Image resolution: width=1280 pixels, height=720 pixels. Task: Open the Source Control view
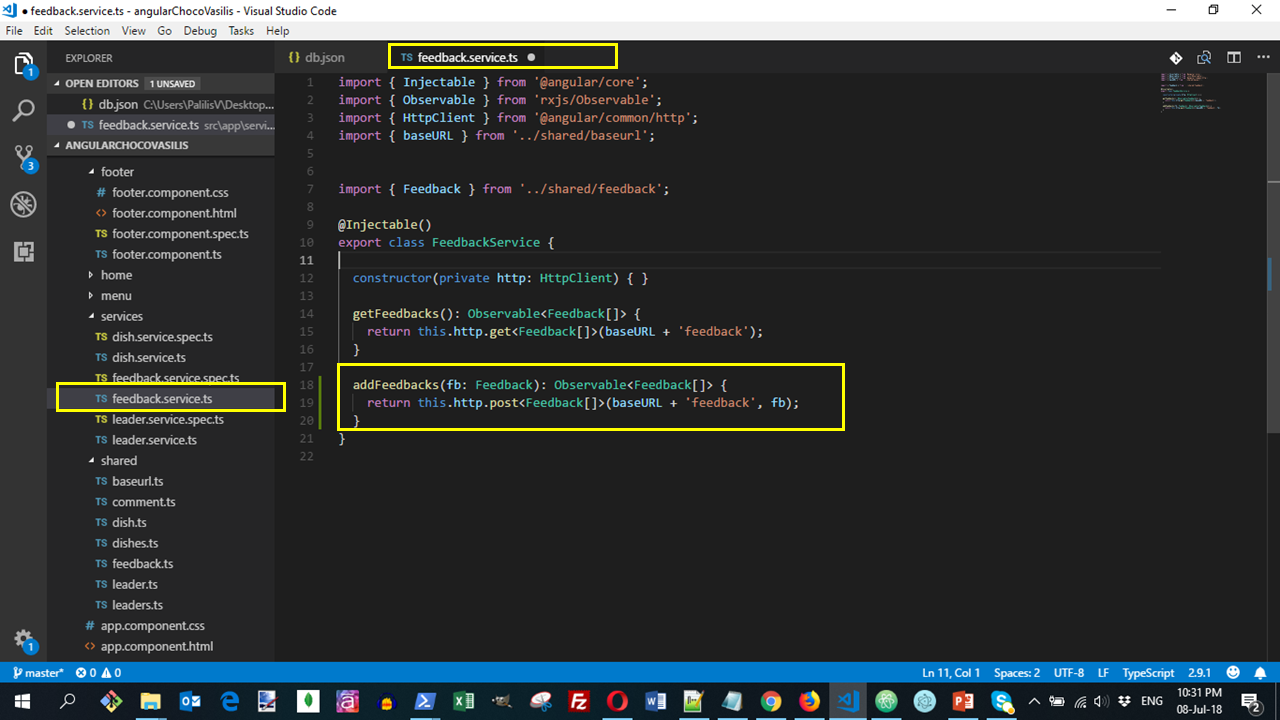coord(23,158)
